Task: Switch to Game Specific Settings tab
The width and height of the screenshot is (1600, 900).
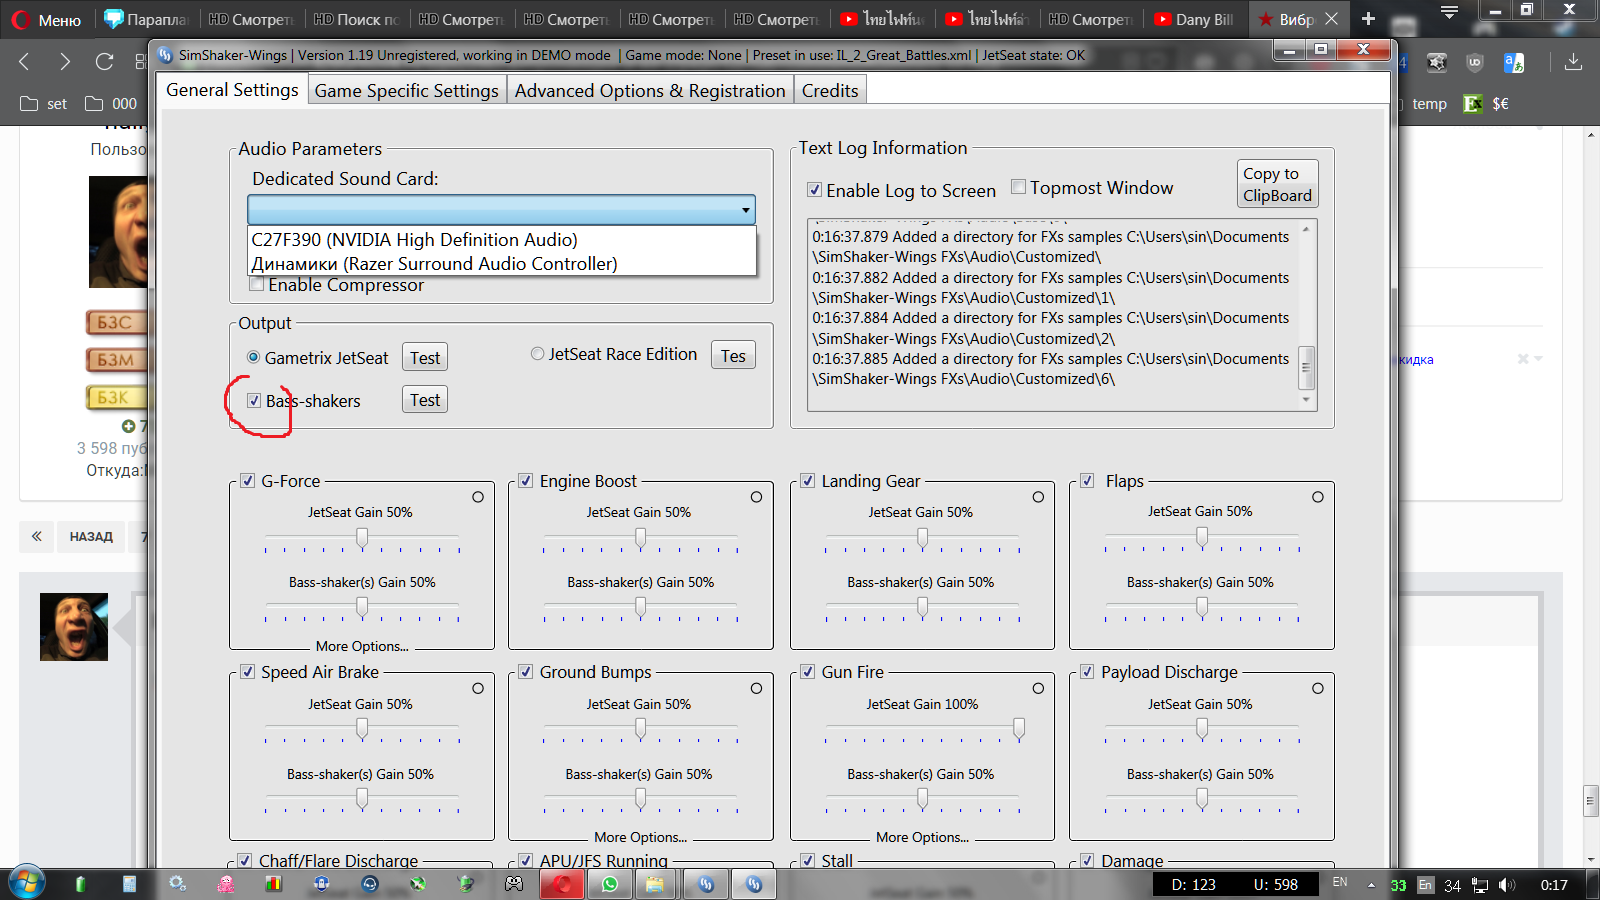Action: [x=406, y=91]
